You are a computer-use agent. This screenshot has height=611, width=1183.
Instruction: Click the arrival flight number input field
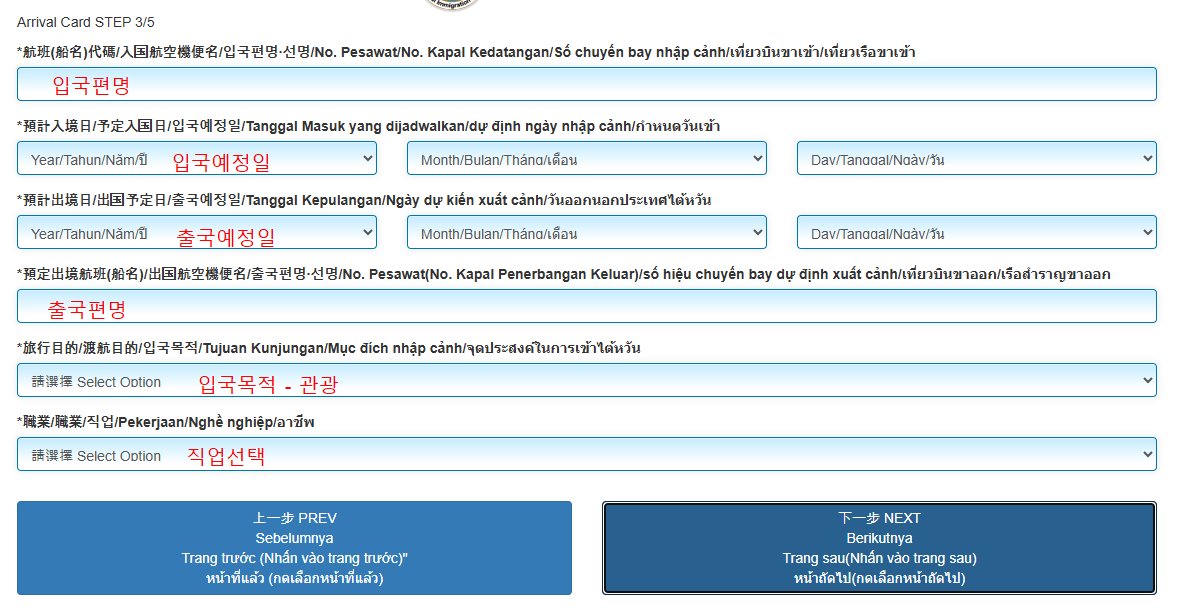[586, 84]
